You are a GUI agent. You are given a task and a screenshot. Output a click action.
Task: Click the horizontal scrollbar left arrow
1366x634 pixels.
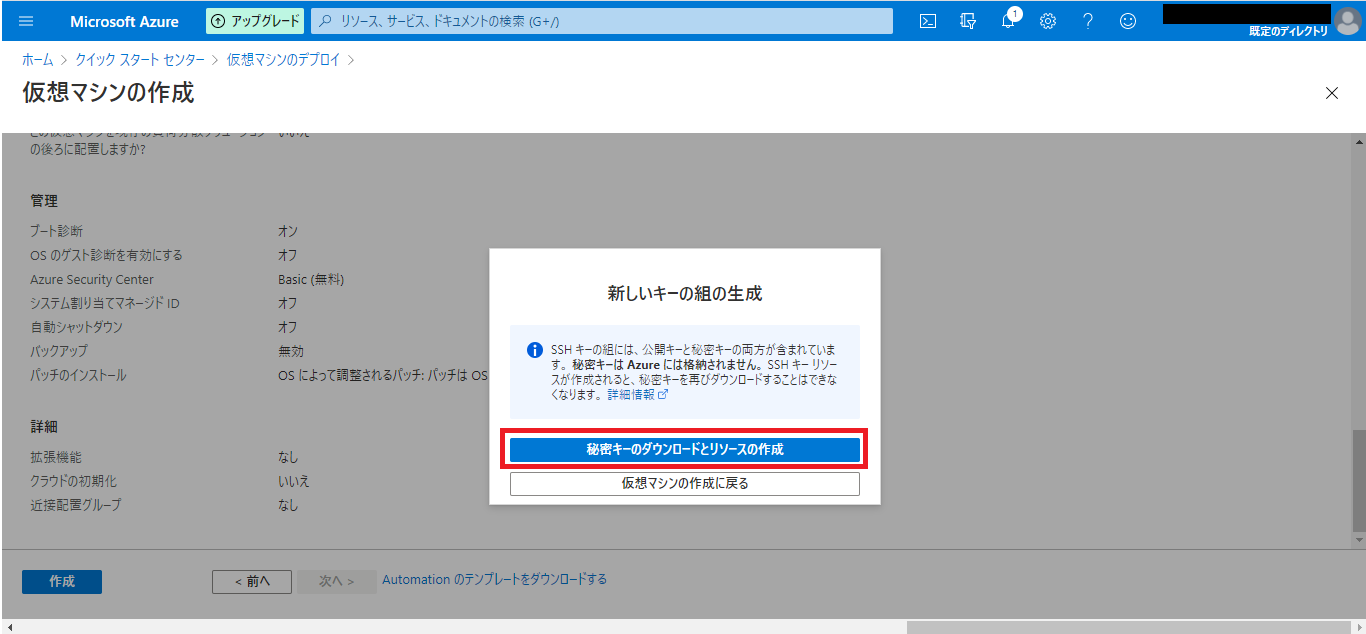coord(8,627)
